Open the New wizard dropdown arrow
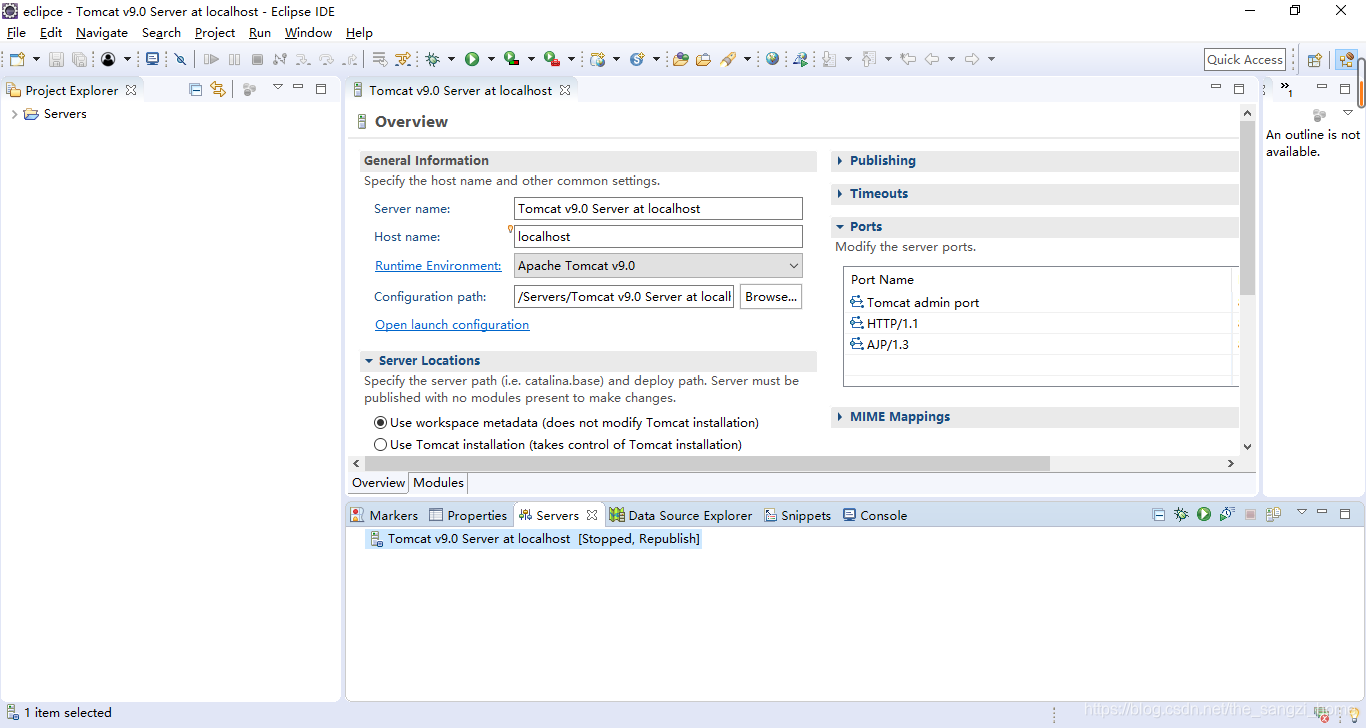1366x728 pixels. (x=36, y=59)
